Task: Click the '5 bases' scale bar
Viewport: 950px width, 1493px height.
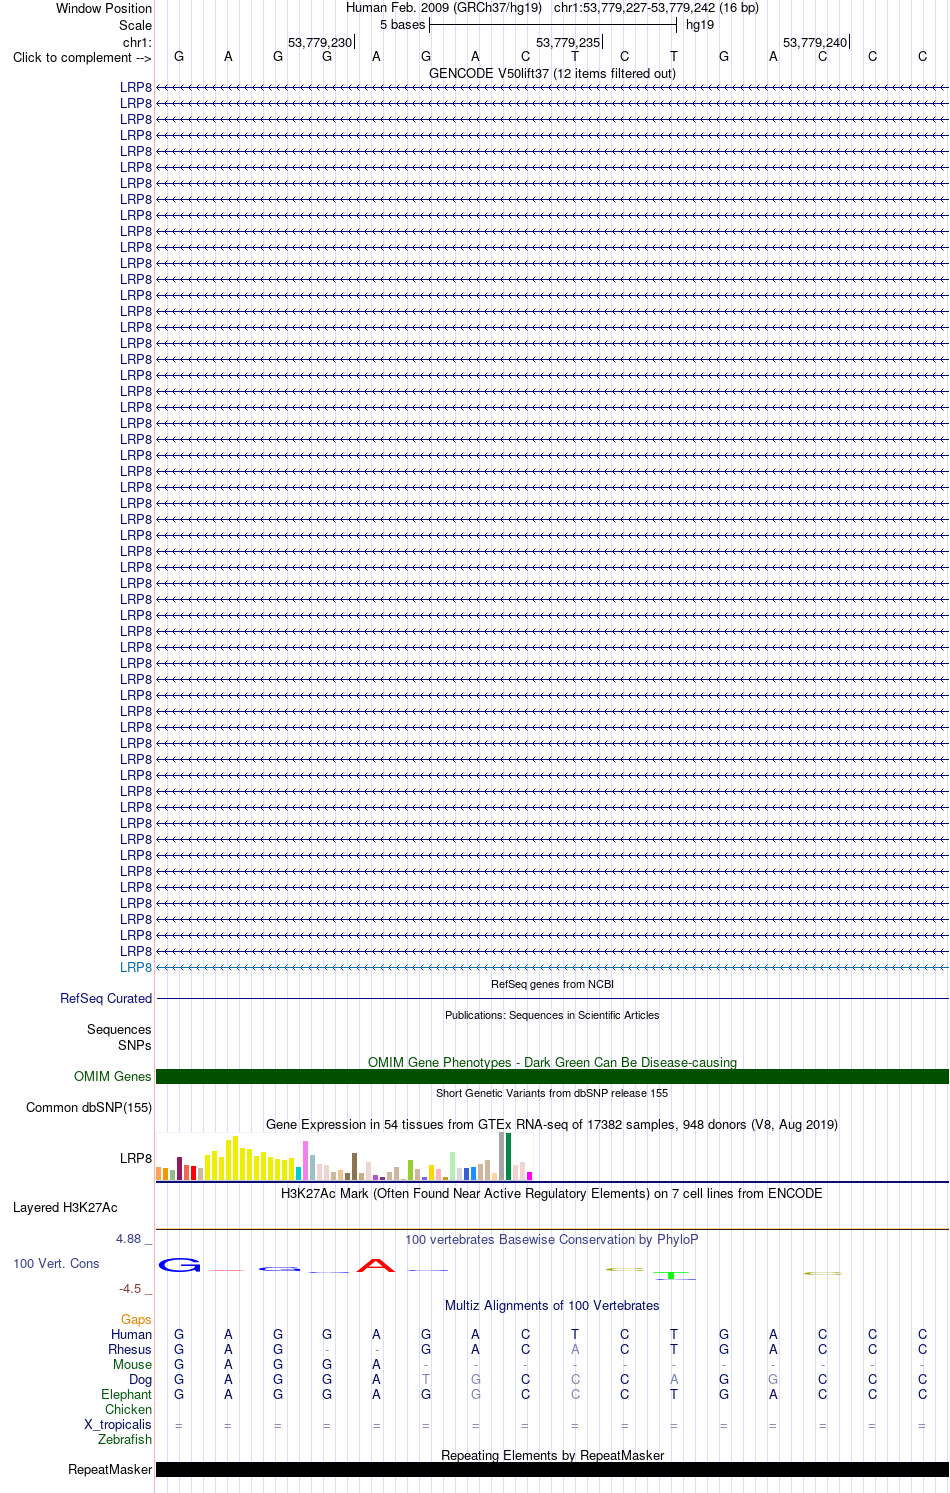Action: coord(553,25)
